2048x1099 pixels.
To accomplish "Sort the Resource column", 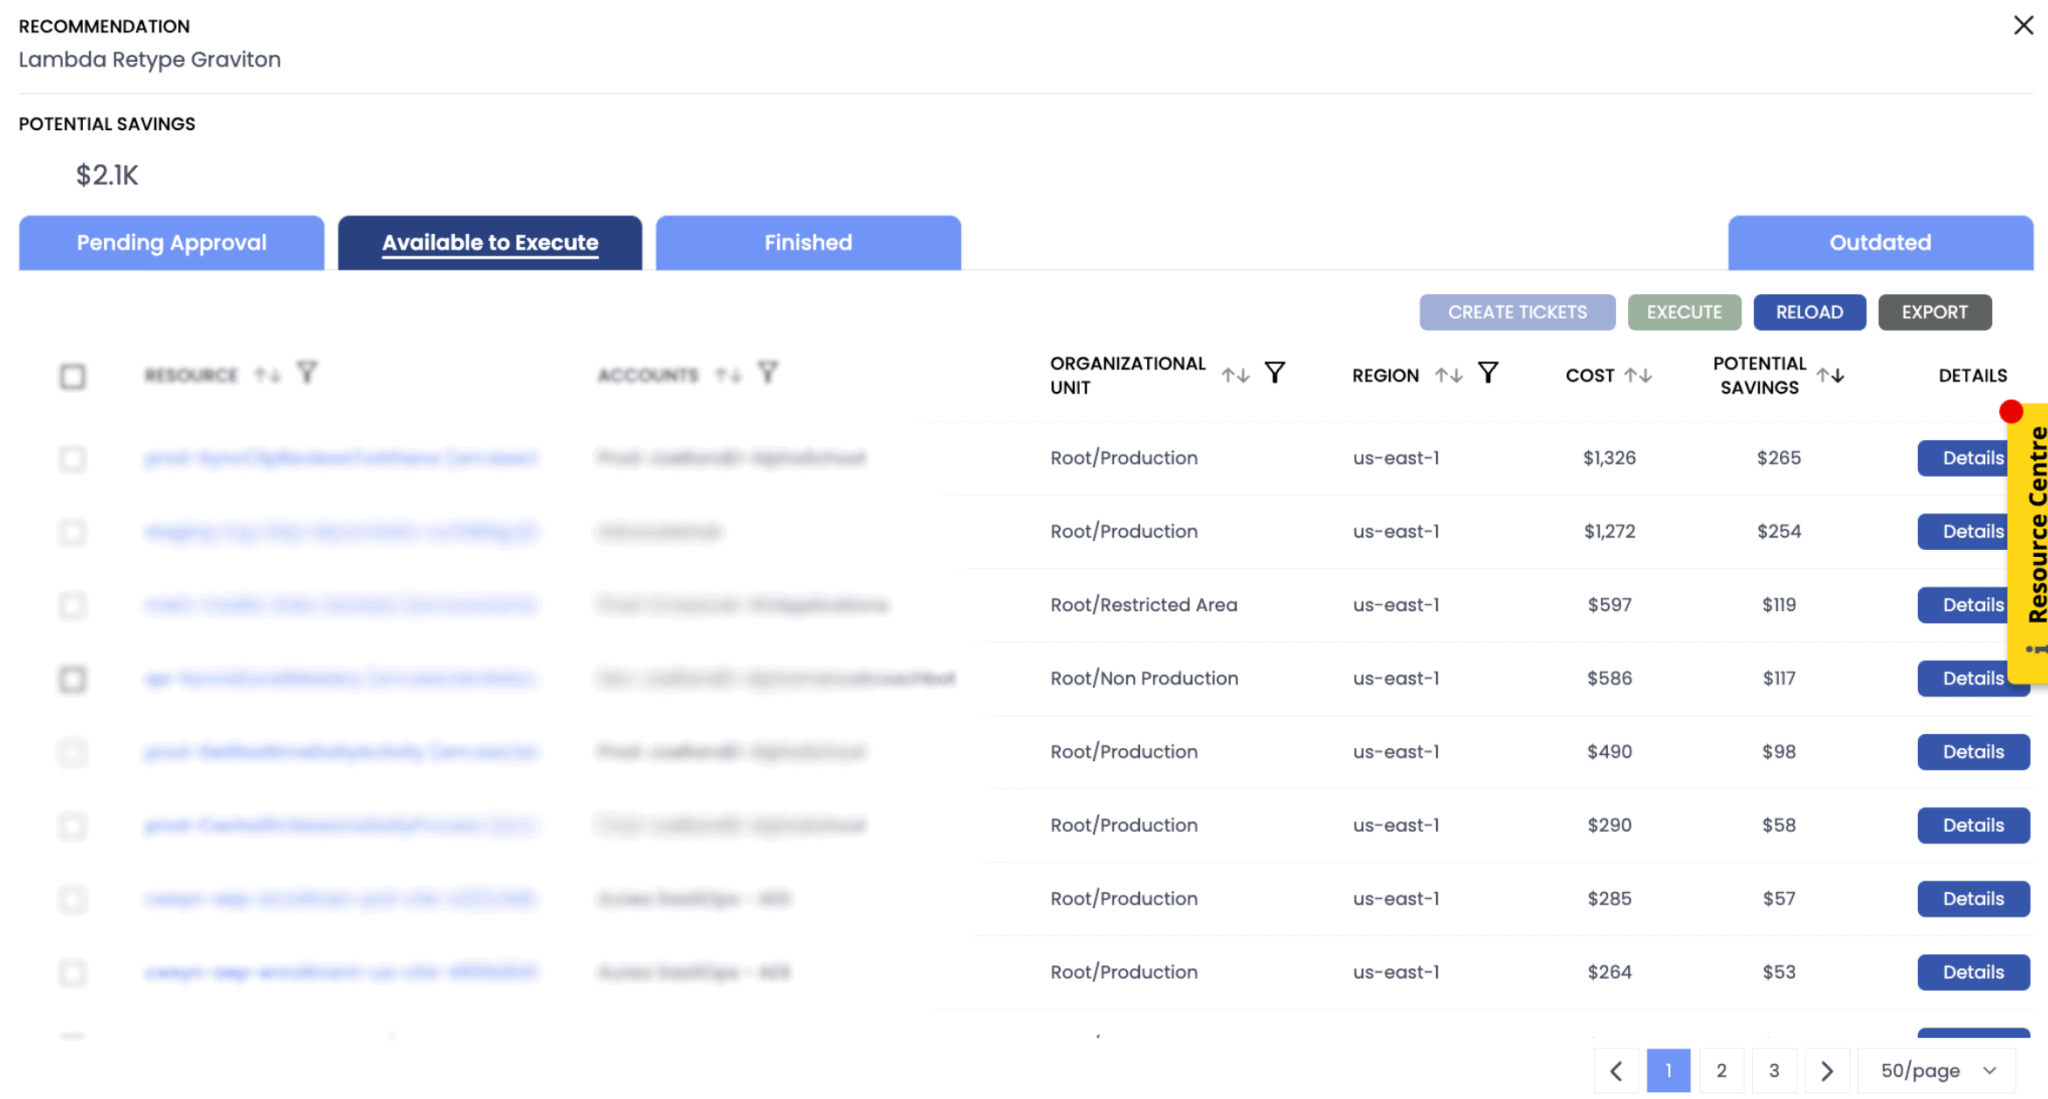I will pos(264,373).
